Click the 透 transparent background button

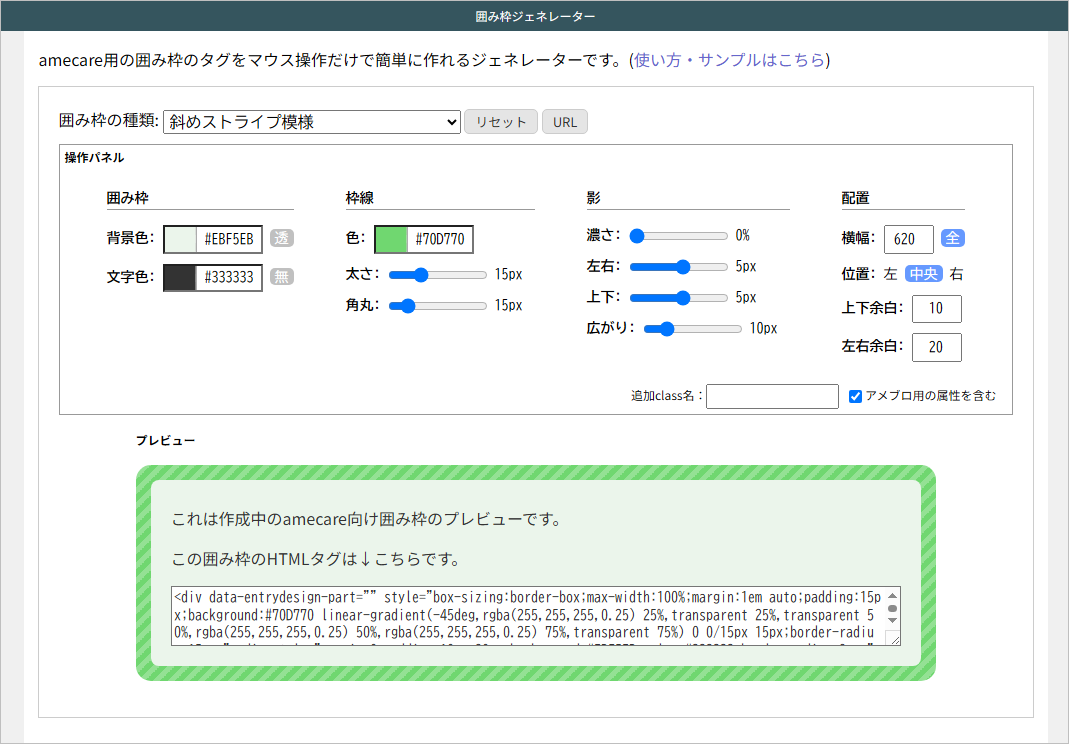(x=282, y=239)
